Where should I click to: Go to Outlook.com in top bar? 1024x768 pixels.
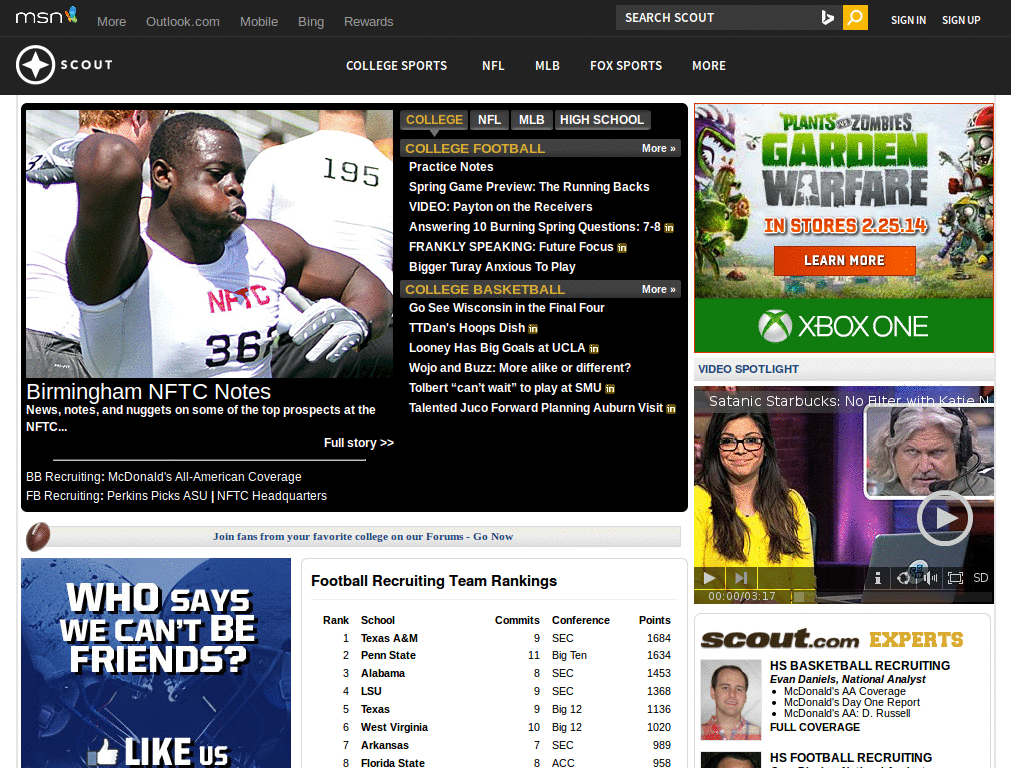pos(183,22)
